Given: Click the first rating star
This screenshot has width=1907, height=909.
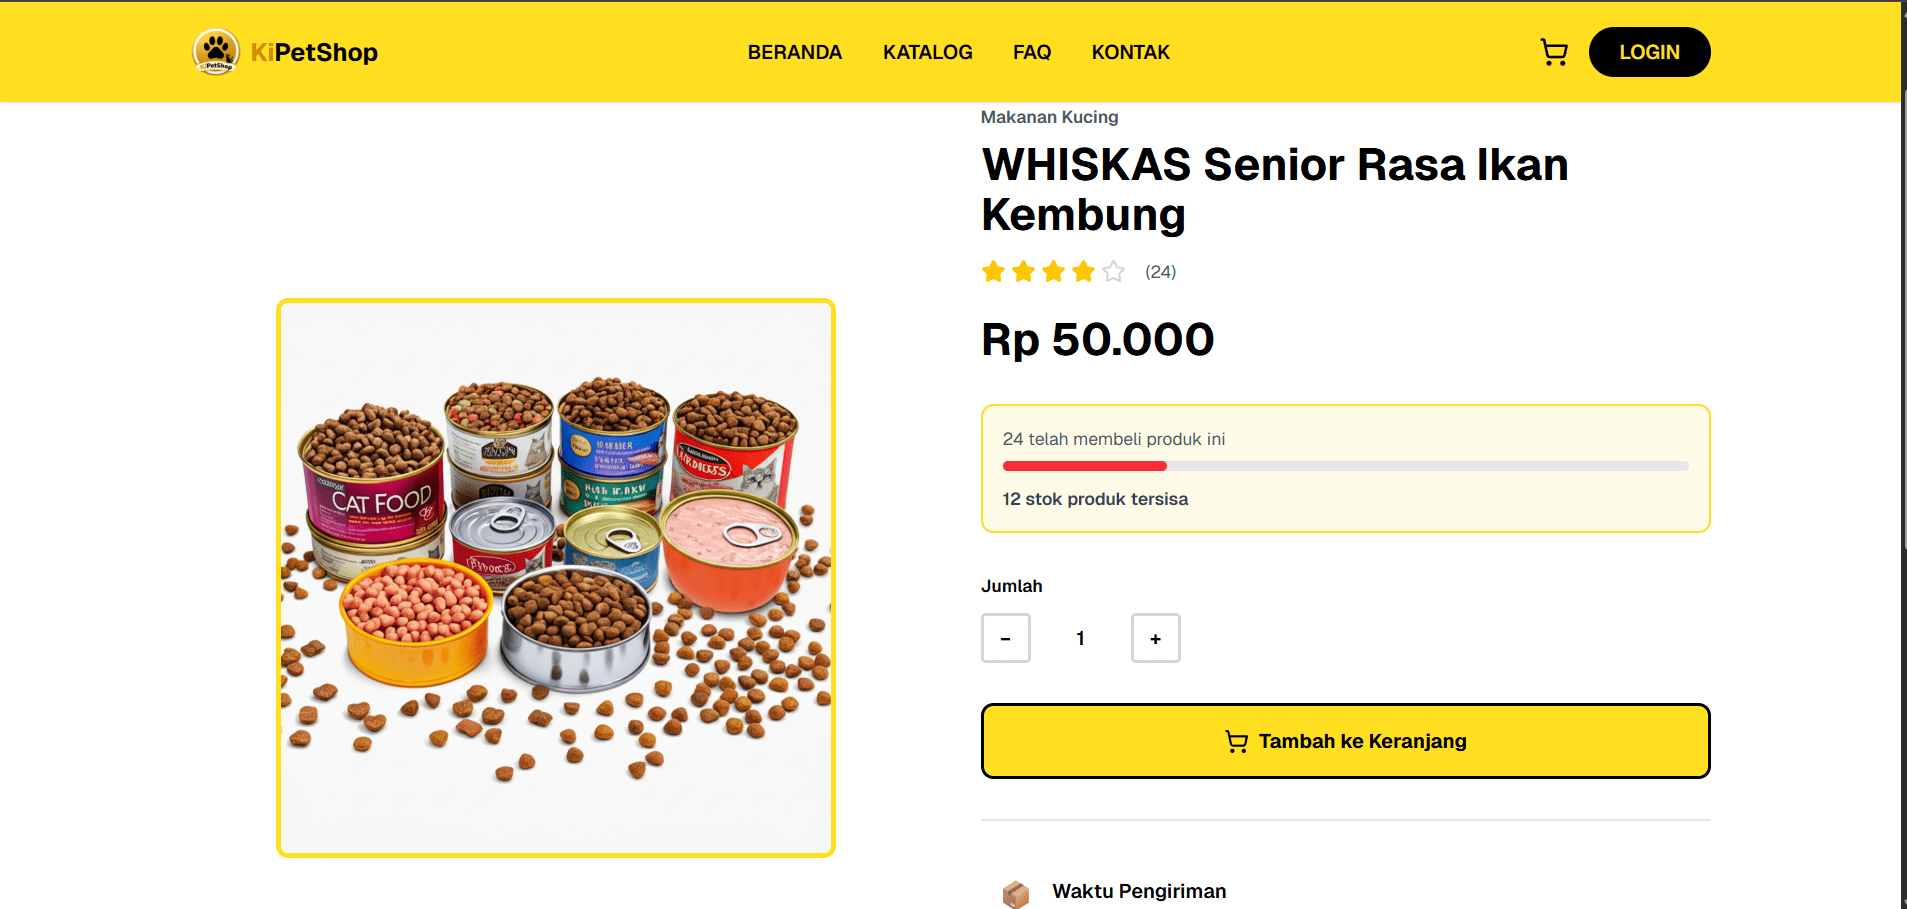Looking at the screenshot, I should 993,271.
